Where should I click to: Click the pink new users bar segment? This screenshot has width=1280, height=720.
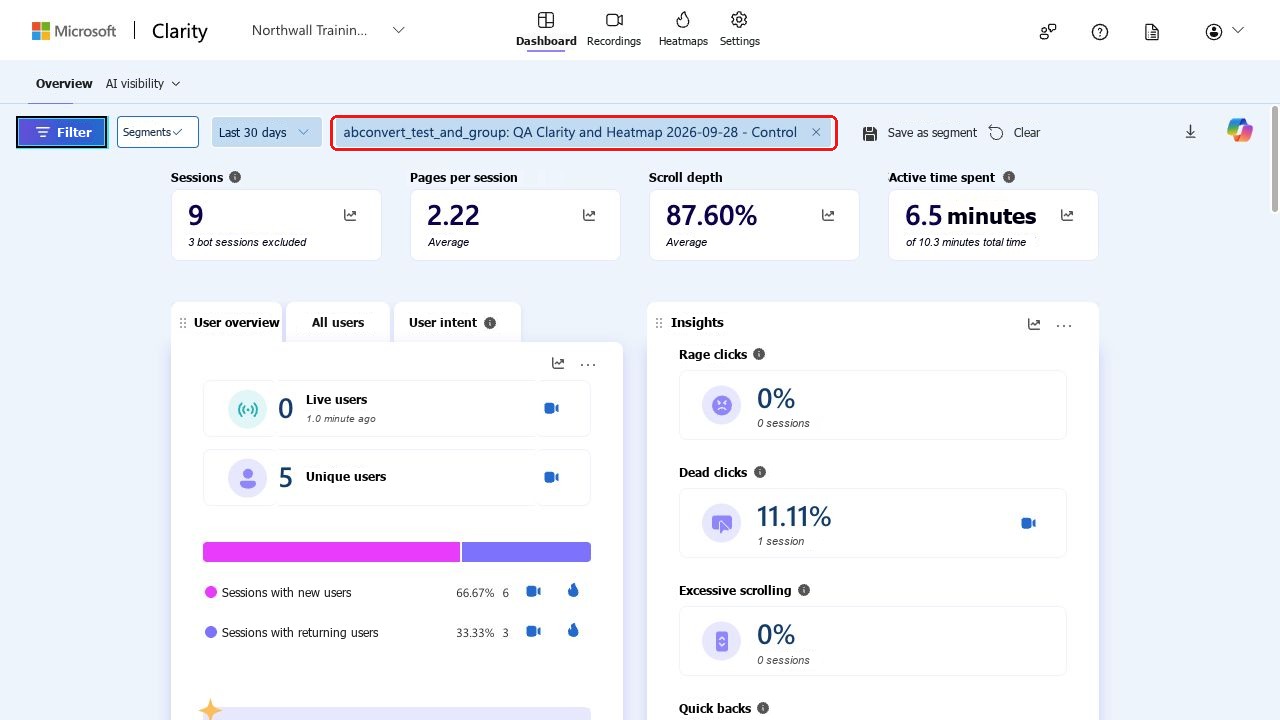[x=331, y=552]
